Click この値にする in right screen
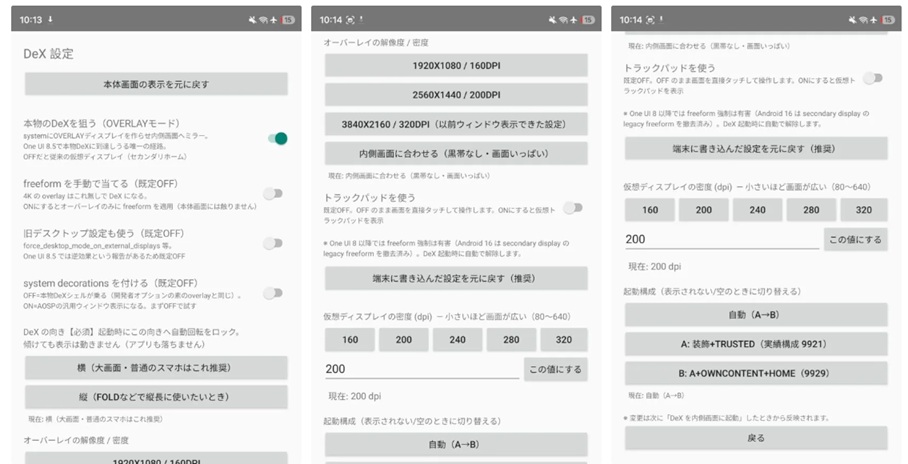This screenshot has width=908, height=464. (x=856, y=239)
